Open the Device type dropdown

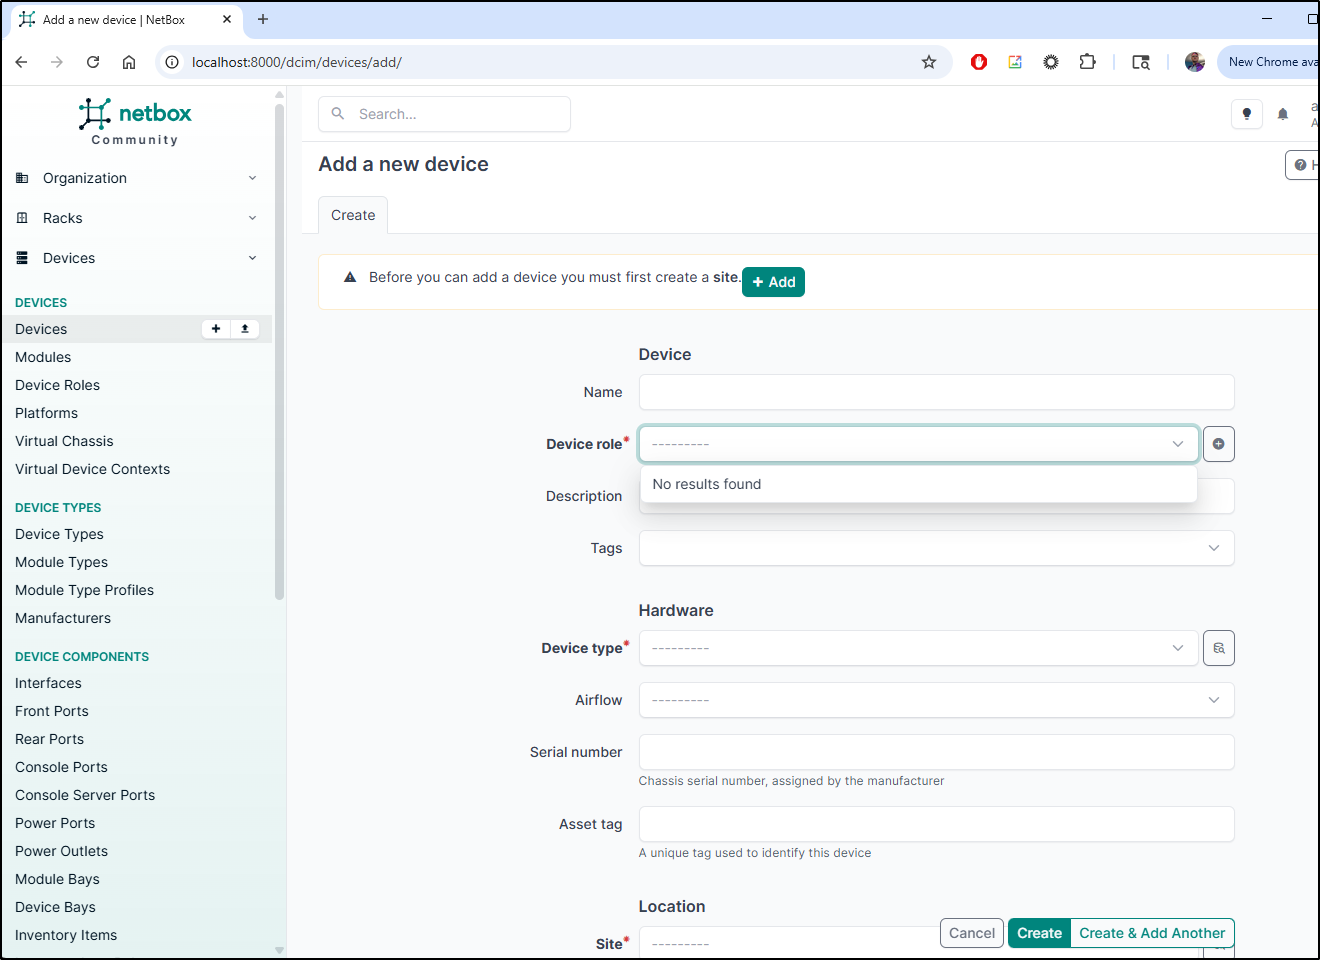(917, 648)
